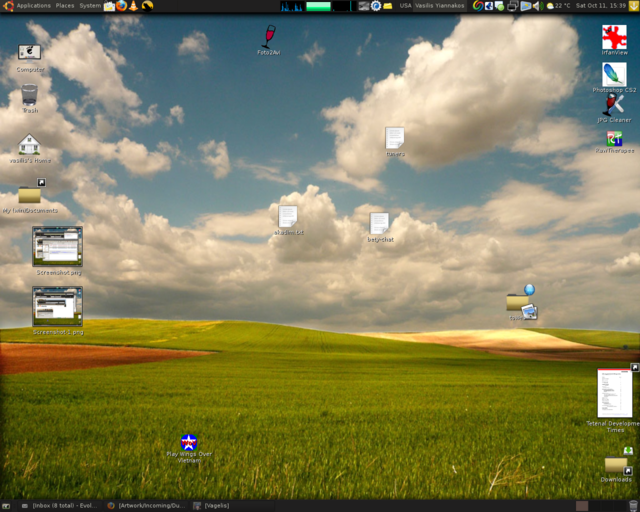Screen dimensions: 640x512
Task: Open the Vasilis Yiannakos user switcher
Action: (x=441, y=6)
